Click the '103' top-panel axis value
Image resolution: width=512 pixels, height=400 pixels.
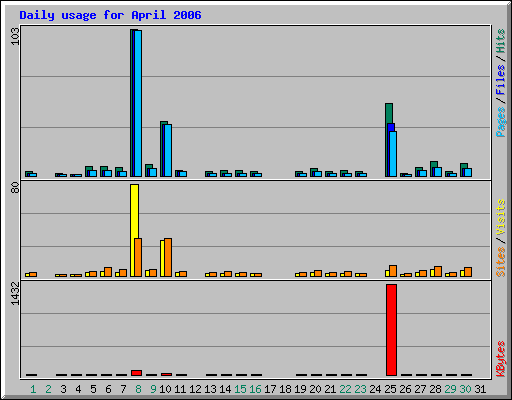pos(15,36)
